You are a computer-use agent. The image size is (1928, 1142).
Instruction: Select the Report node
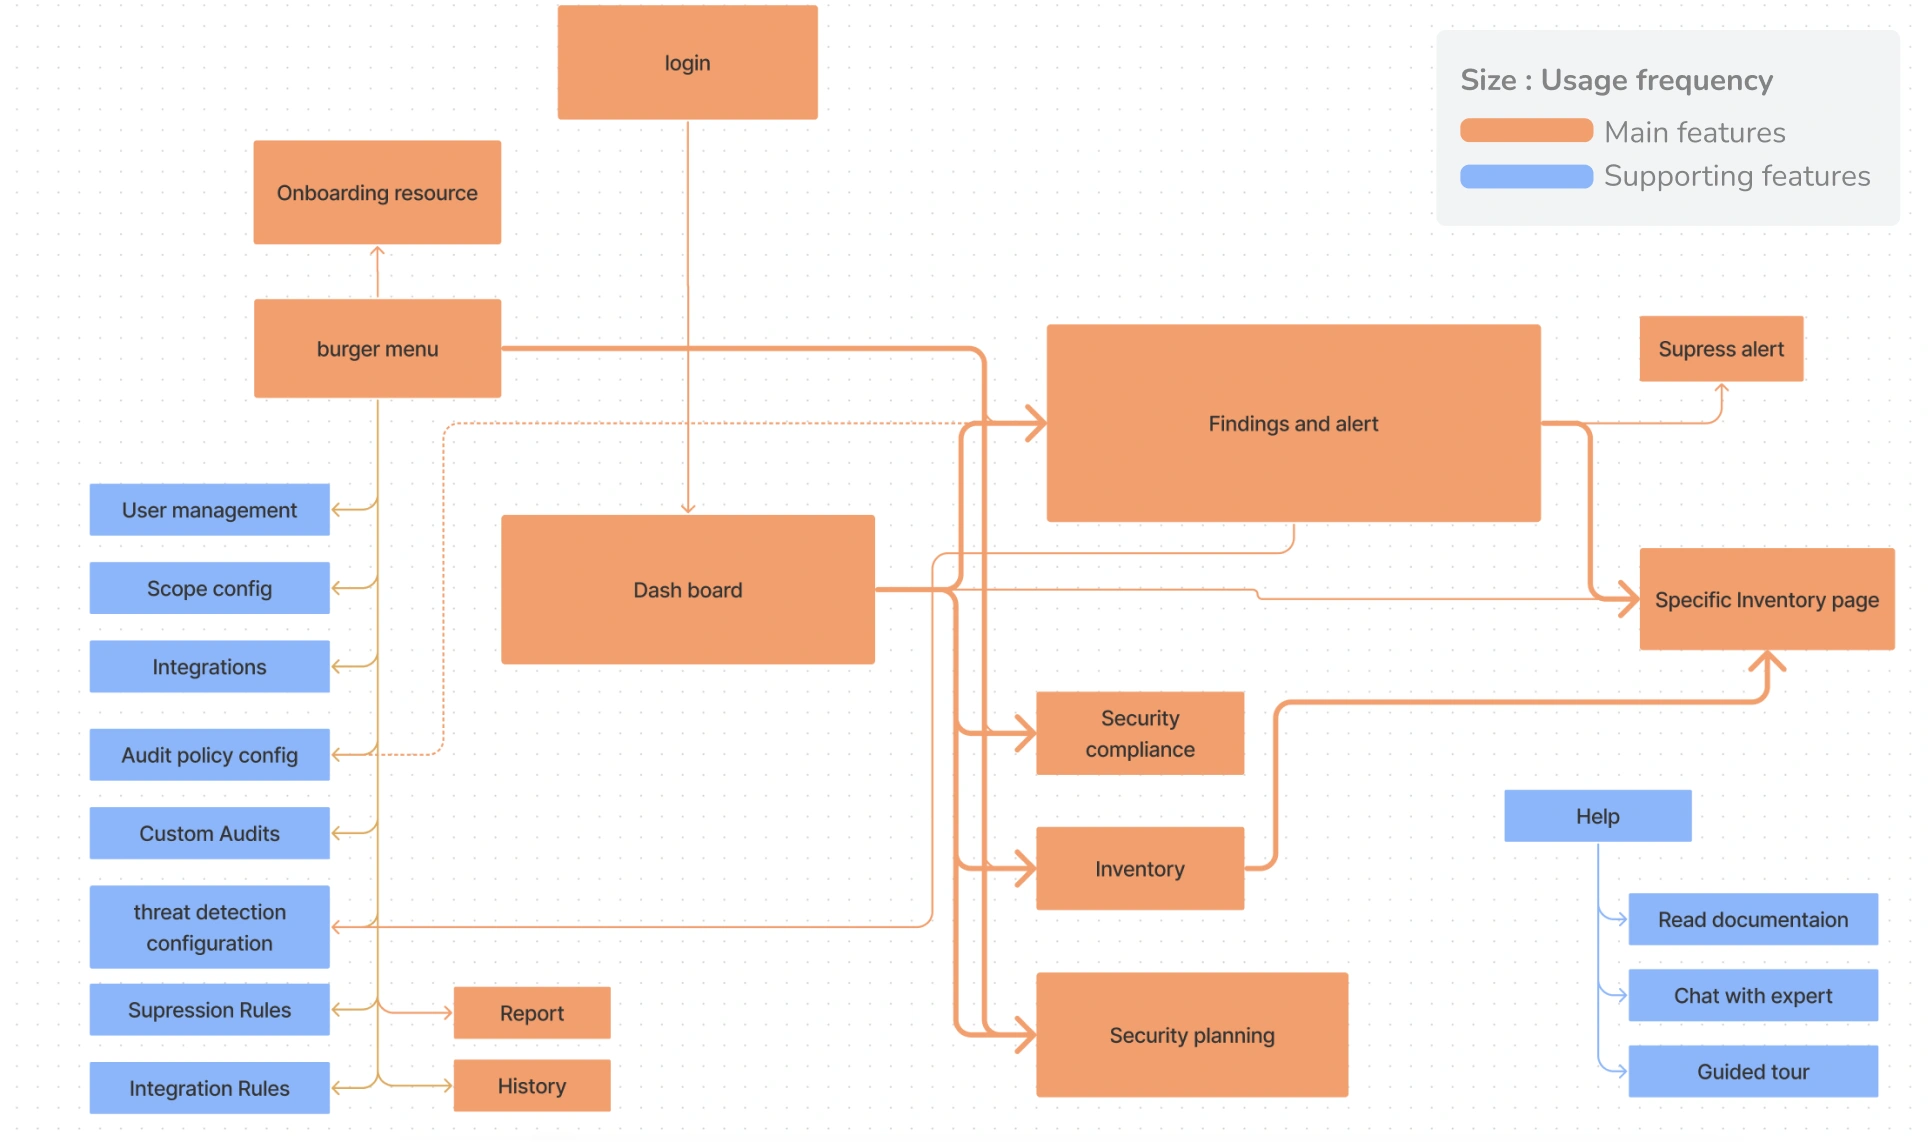coord(532,1012)
